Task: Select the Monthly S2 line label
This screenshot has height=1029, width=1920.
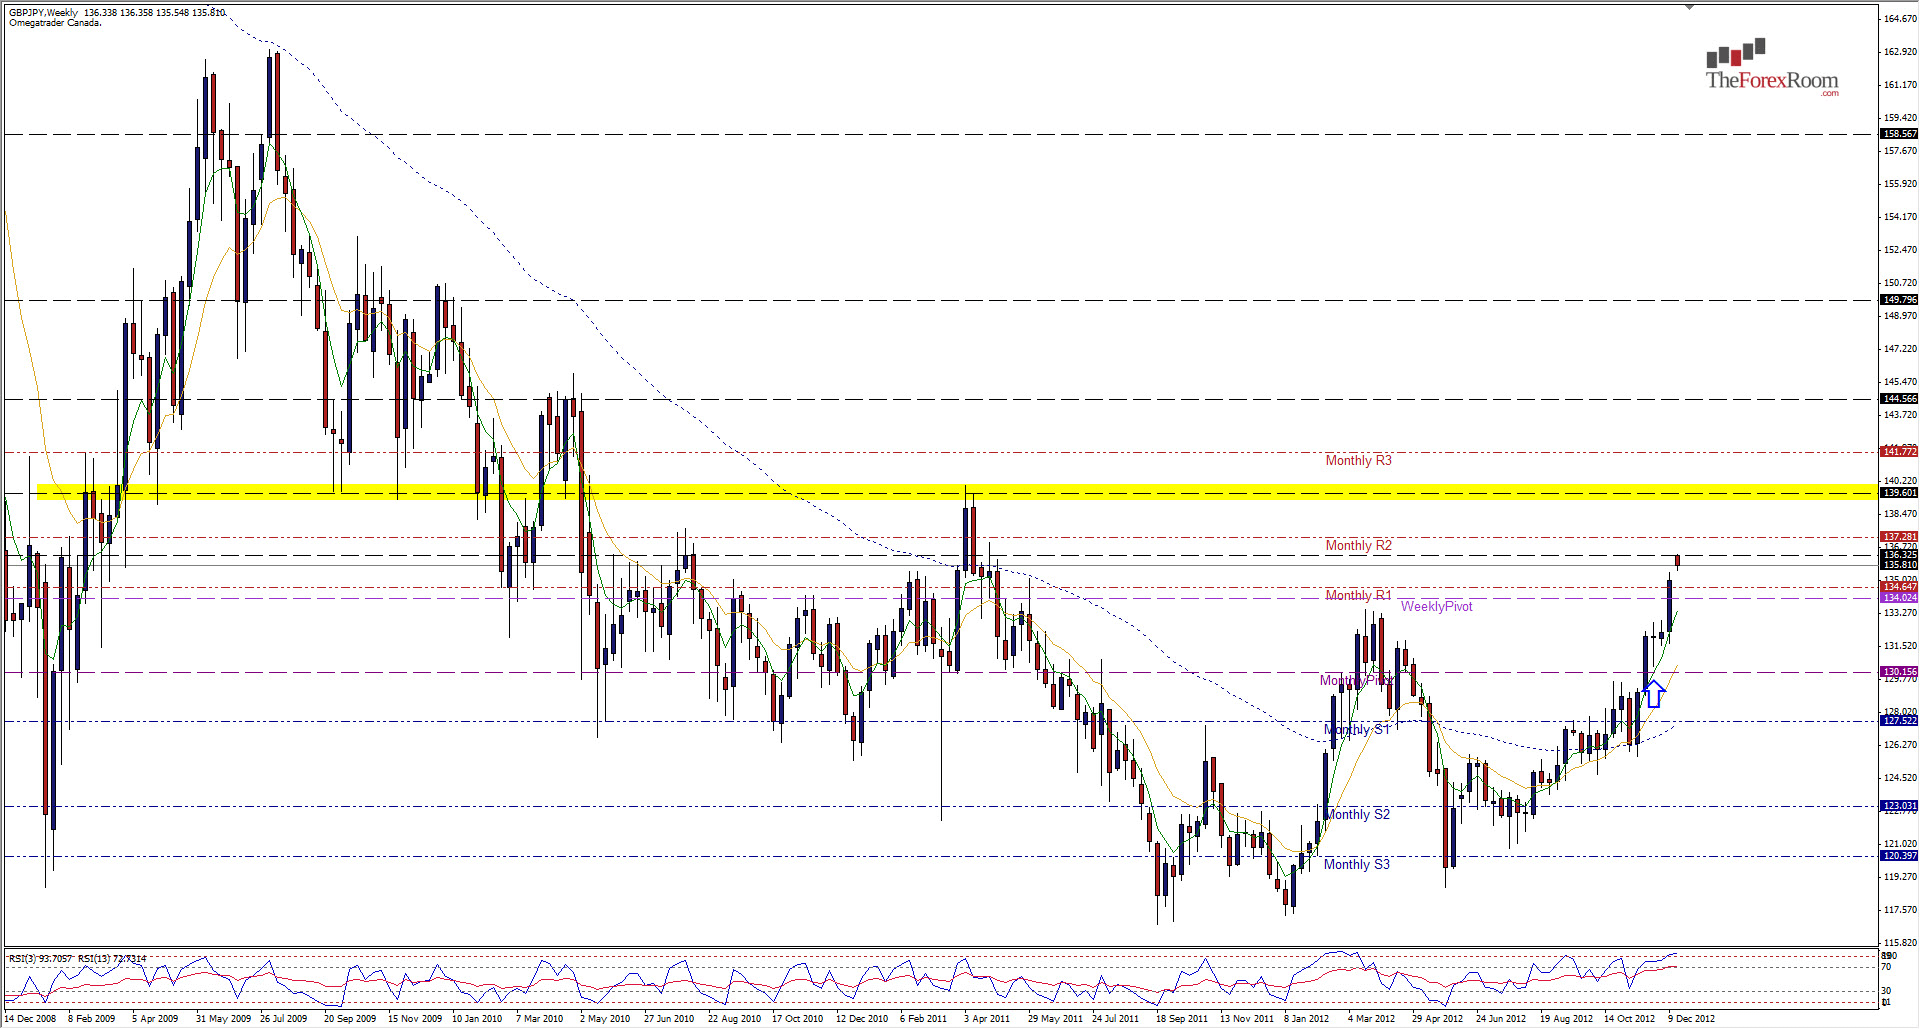Action: click(1357, 814)
